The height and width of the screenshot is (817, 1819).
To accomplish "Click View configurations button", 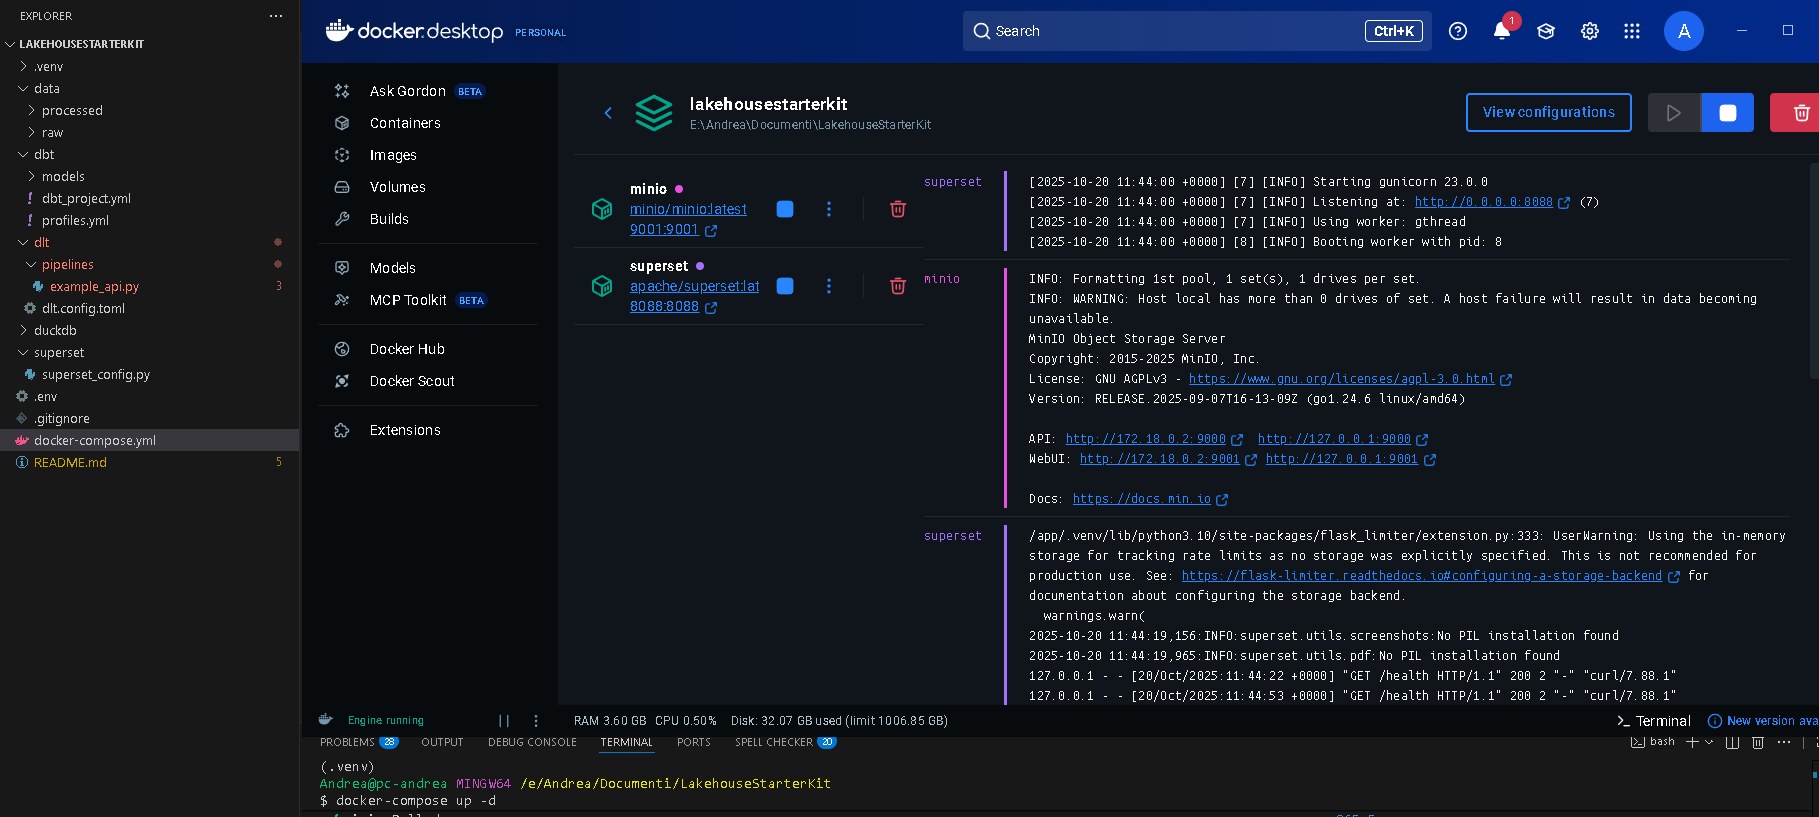I will click(x=1548, y=113).
